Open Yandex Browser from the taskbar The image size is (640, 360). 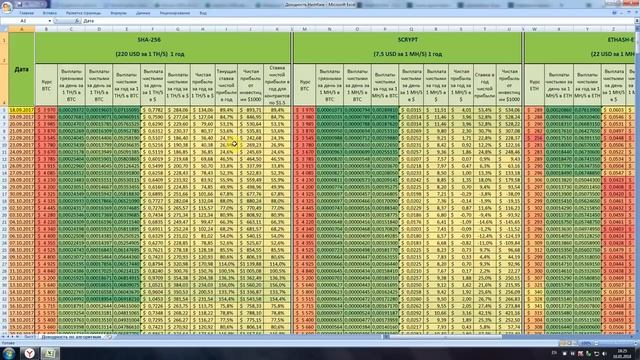click(x=29, y=353)
